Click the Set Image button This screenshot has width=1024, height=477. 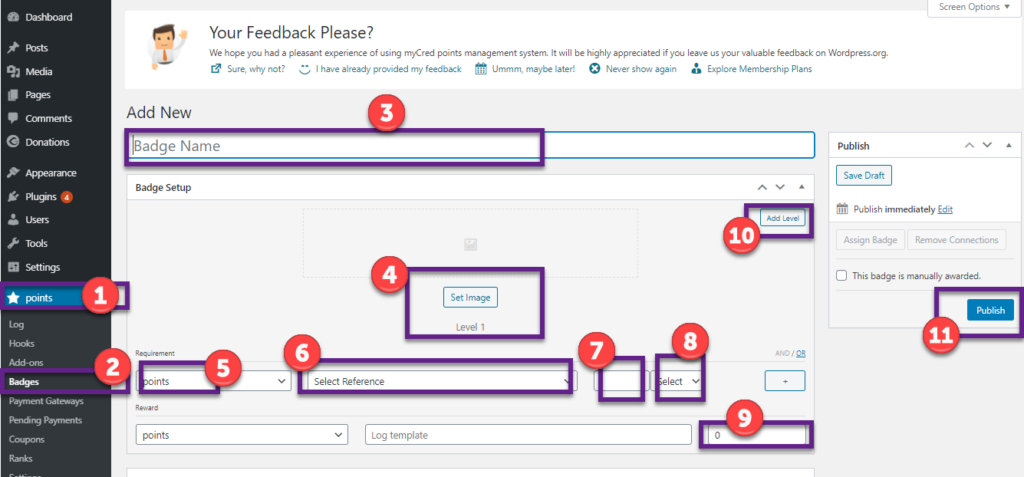pos(470,297)
